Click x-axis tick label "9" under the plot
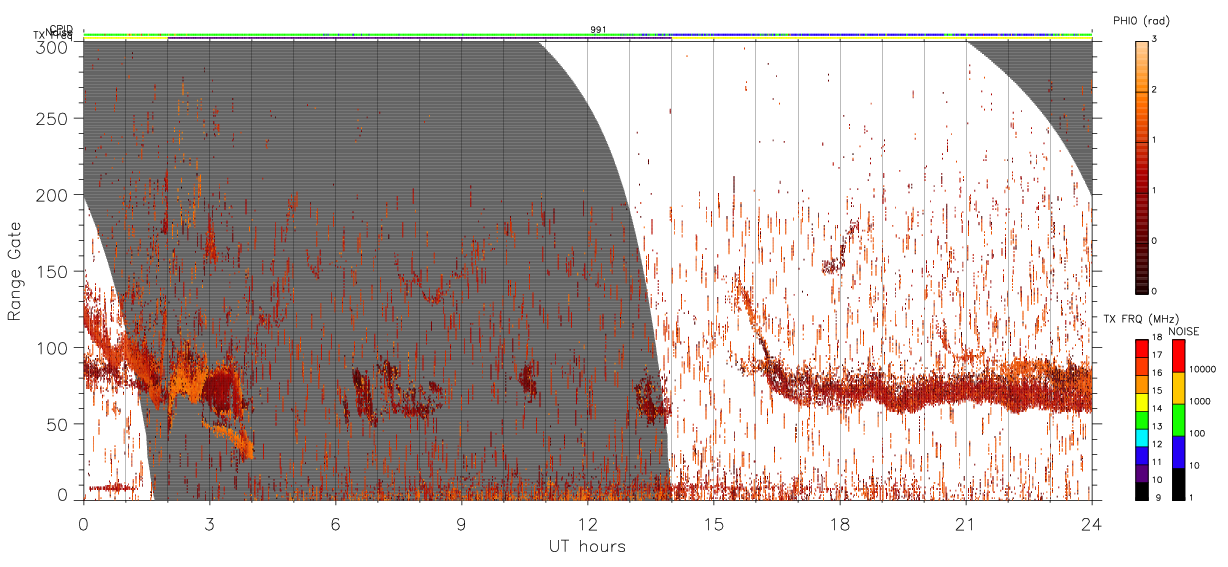1228x567 pixels. 461,523
